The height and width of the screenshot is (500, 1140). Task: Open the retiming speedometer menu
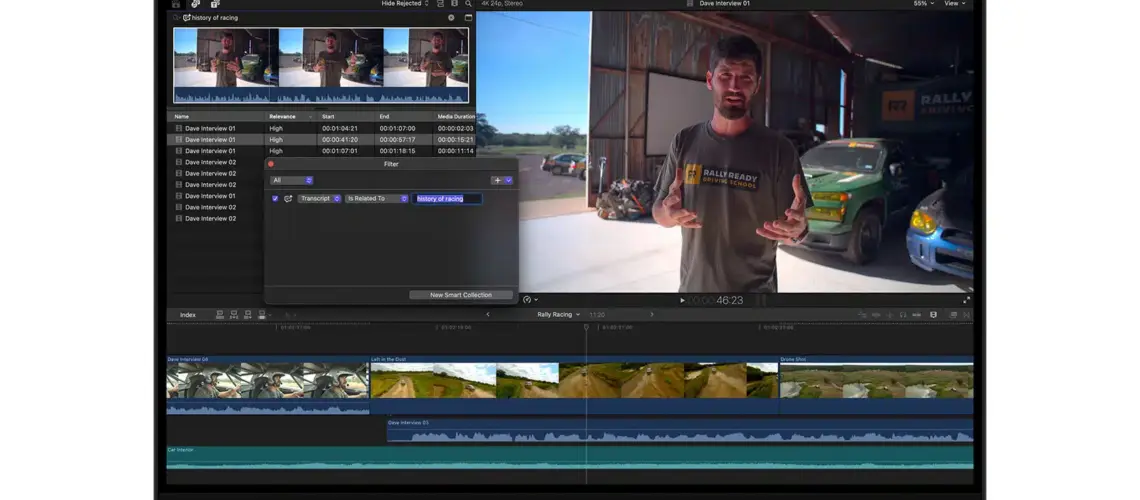[x=528, y=300]
